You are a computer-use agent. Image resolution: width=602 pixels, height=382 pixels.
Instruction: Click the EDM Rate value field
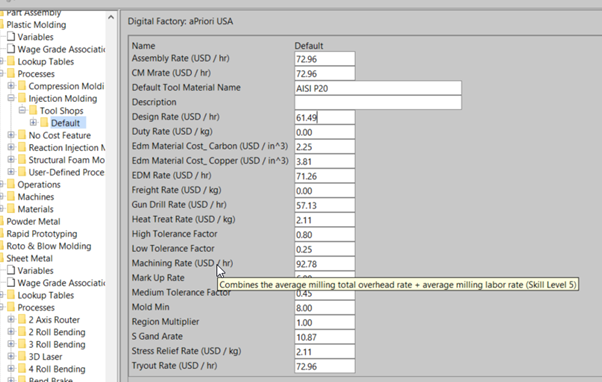pyautogui.click(x=325, y=175)
